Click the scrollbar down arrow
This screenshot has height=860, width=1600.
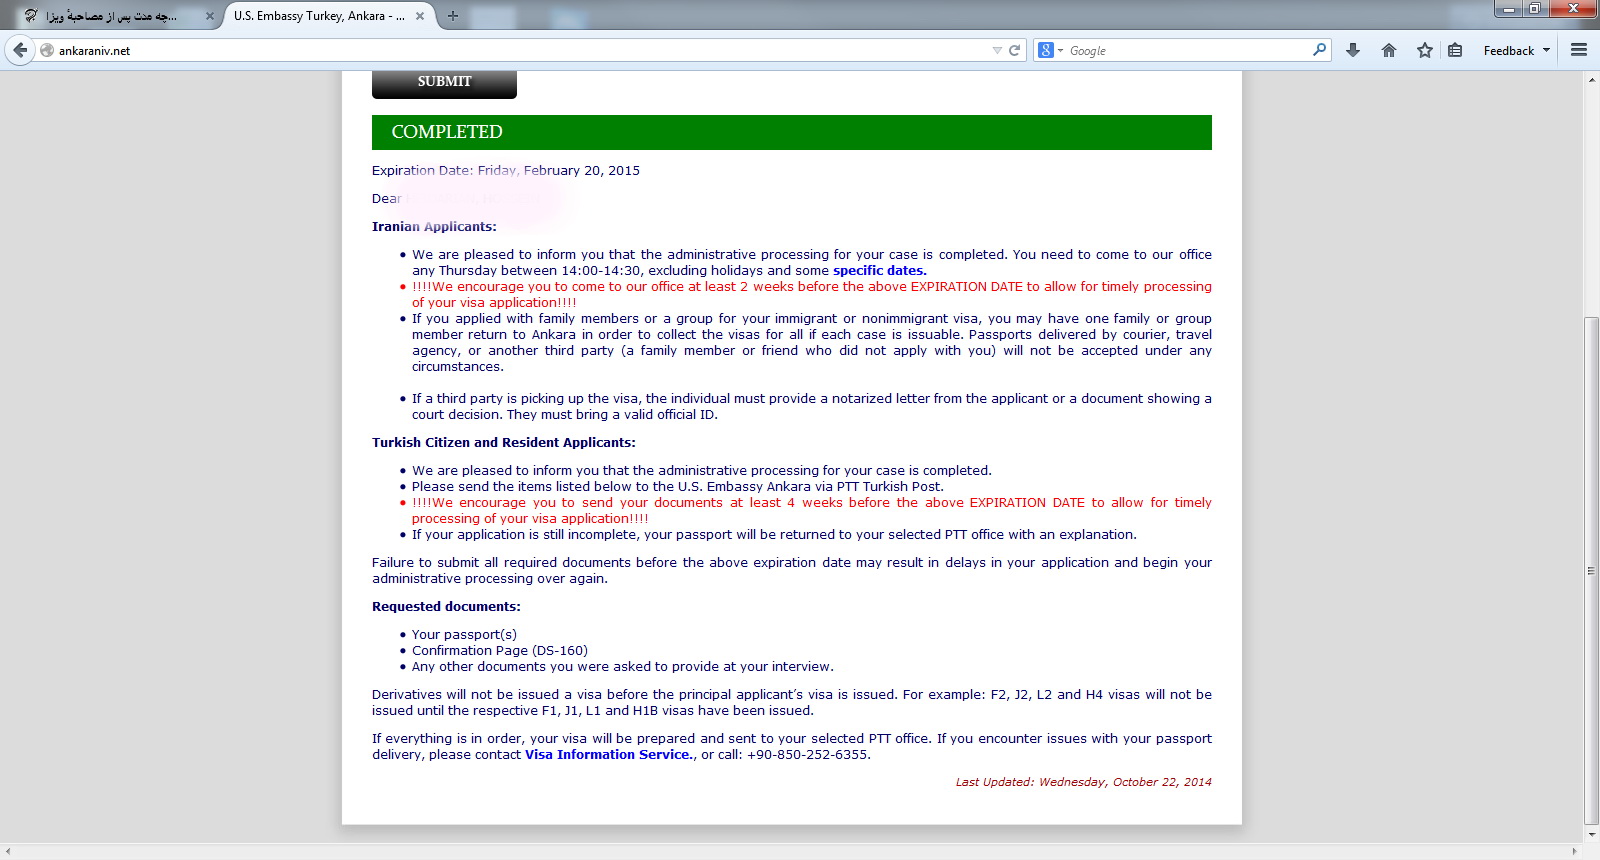point(1591,834)
